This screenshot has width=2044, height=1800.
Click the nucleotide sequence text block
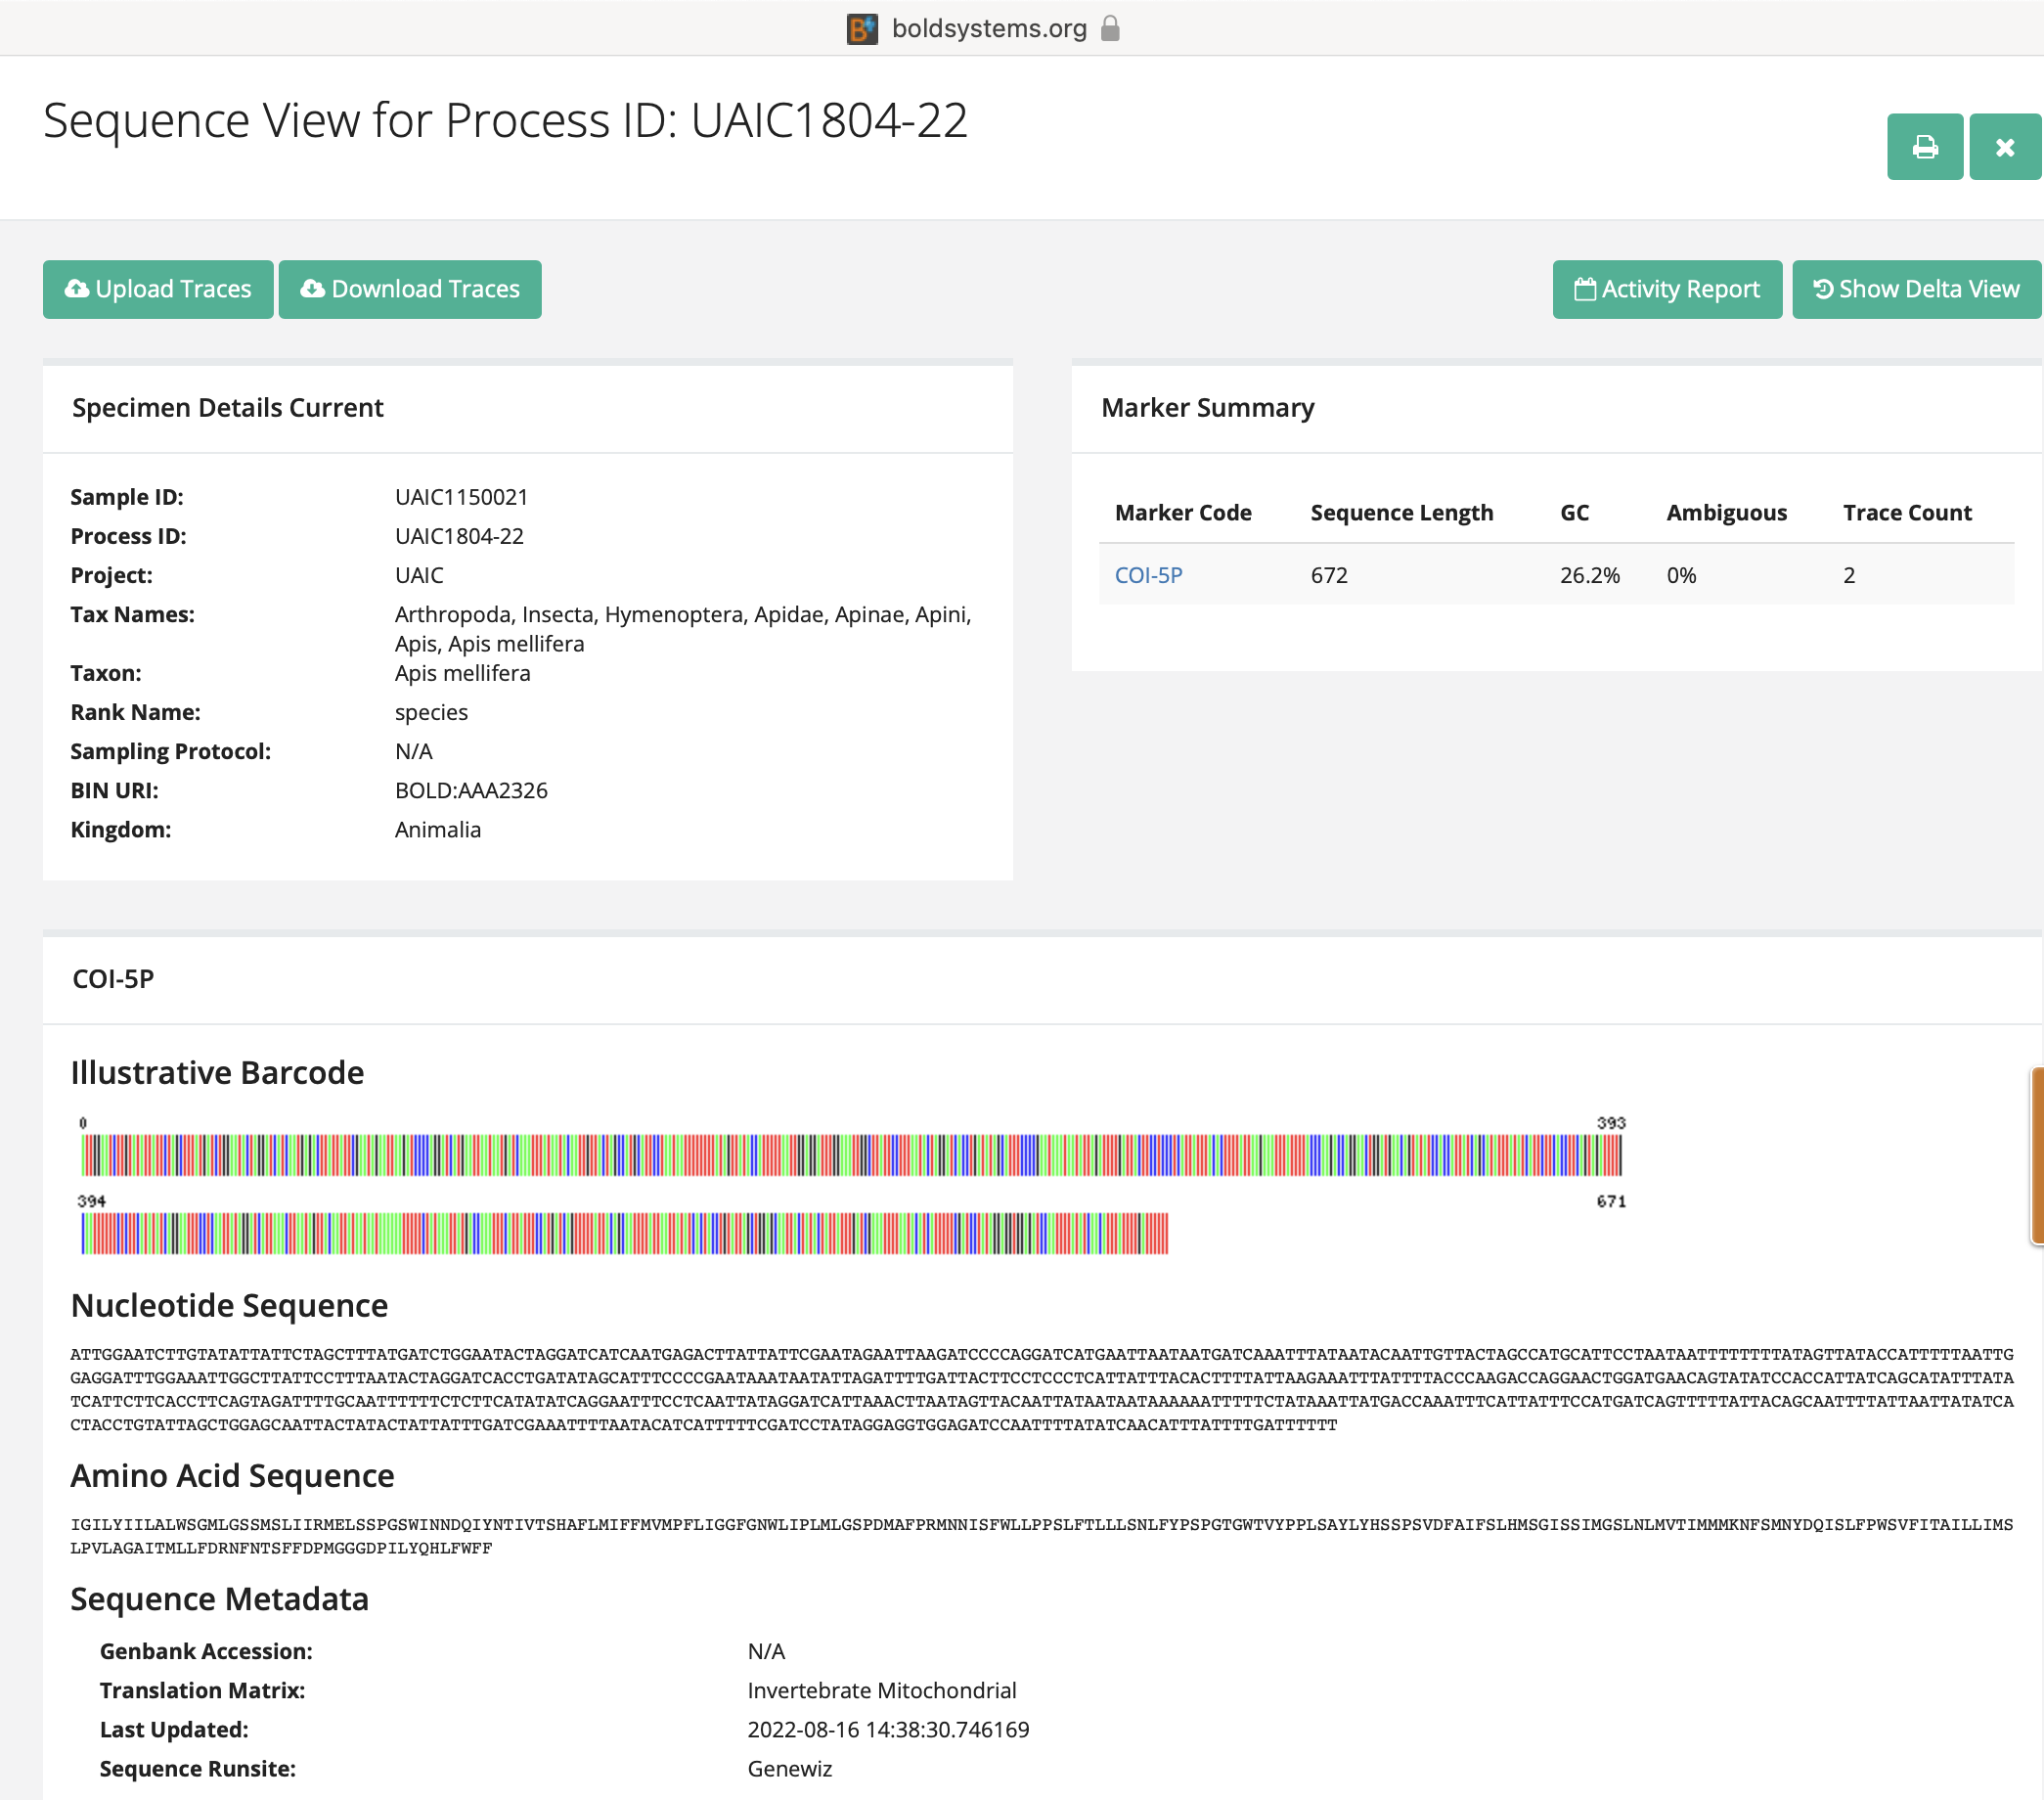coord(1040,1389)
